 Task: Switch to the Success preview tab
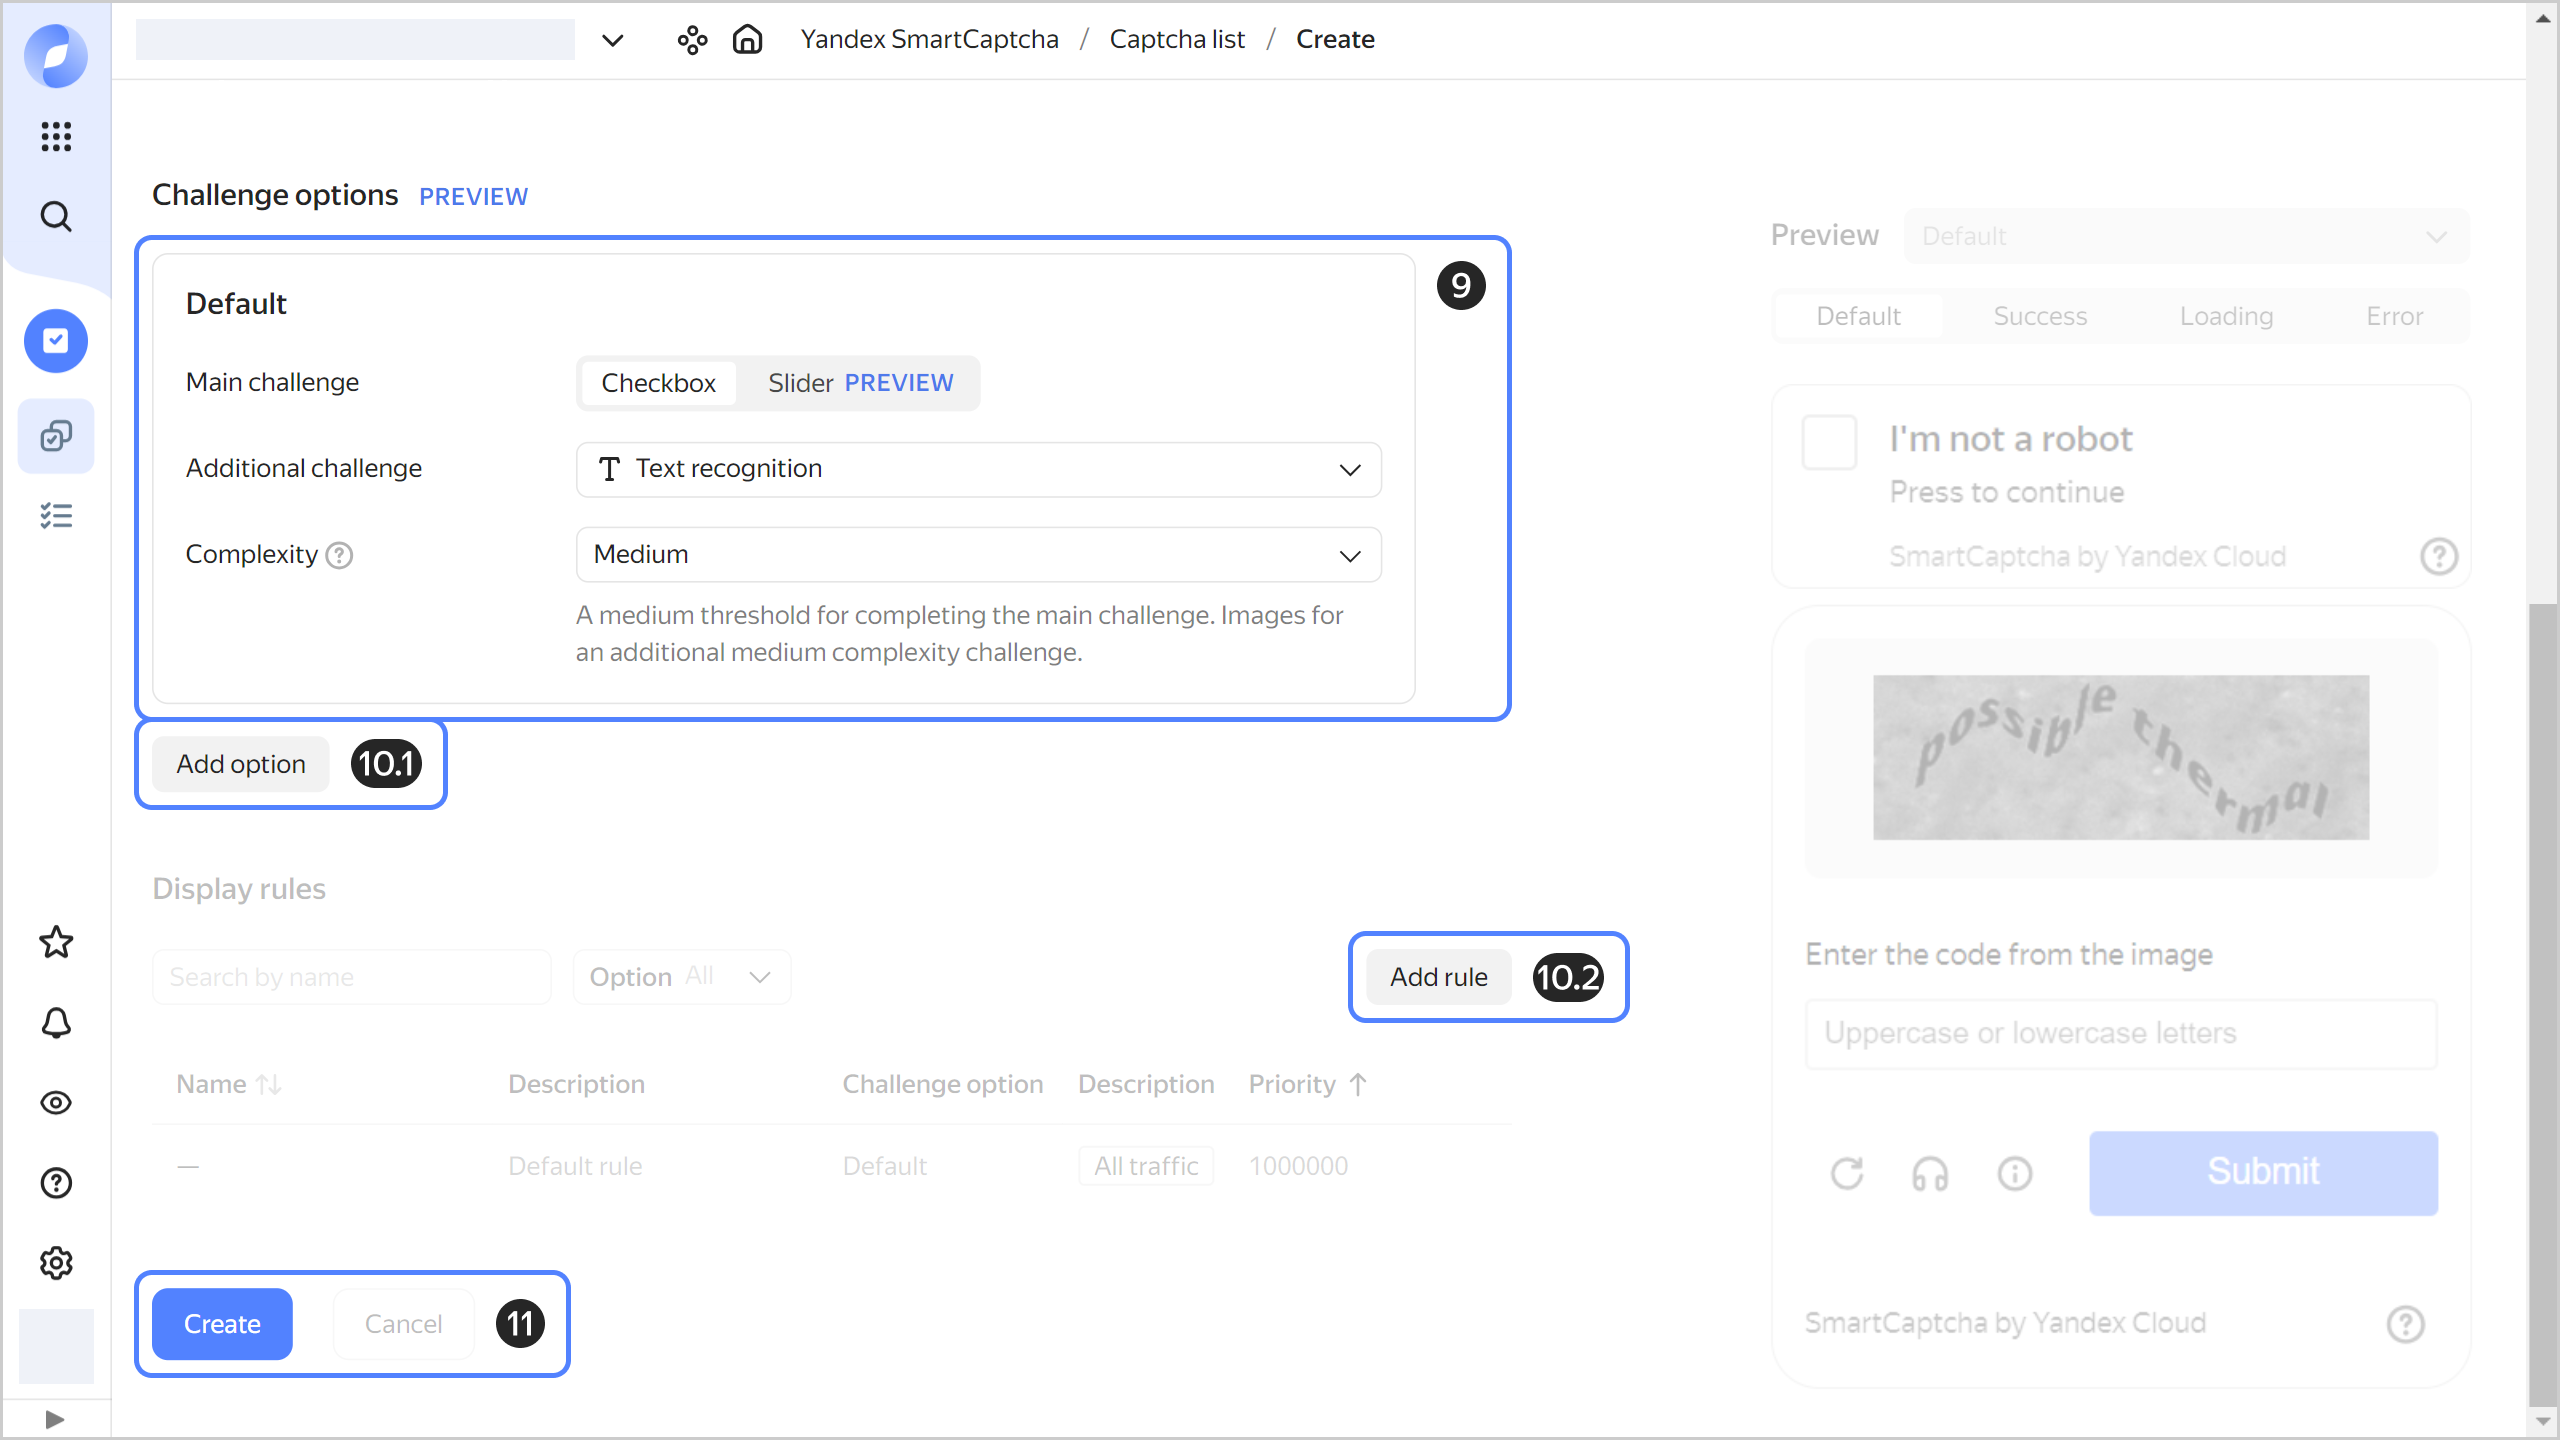click(2040, 316)
